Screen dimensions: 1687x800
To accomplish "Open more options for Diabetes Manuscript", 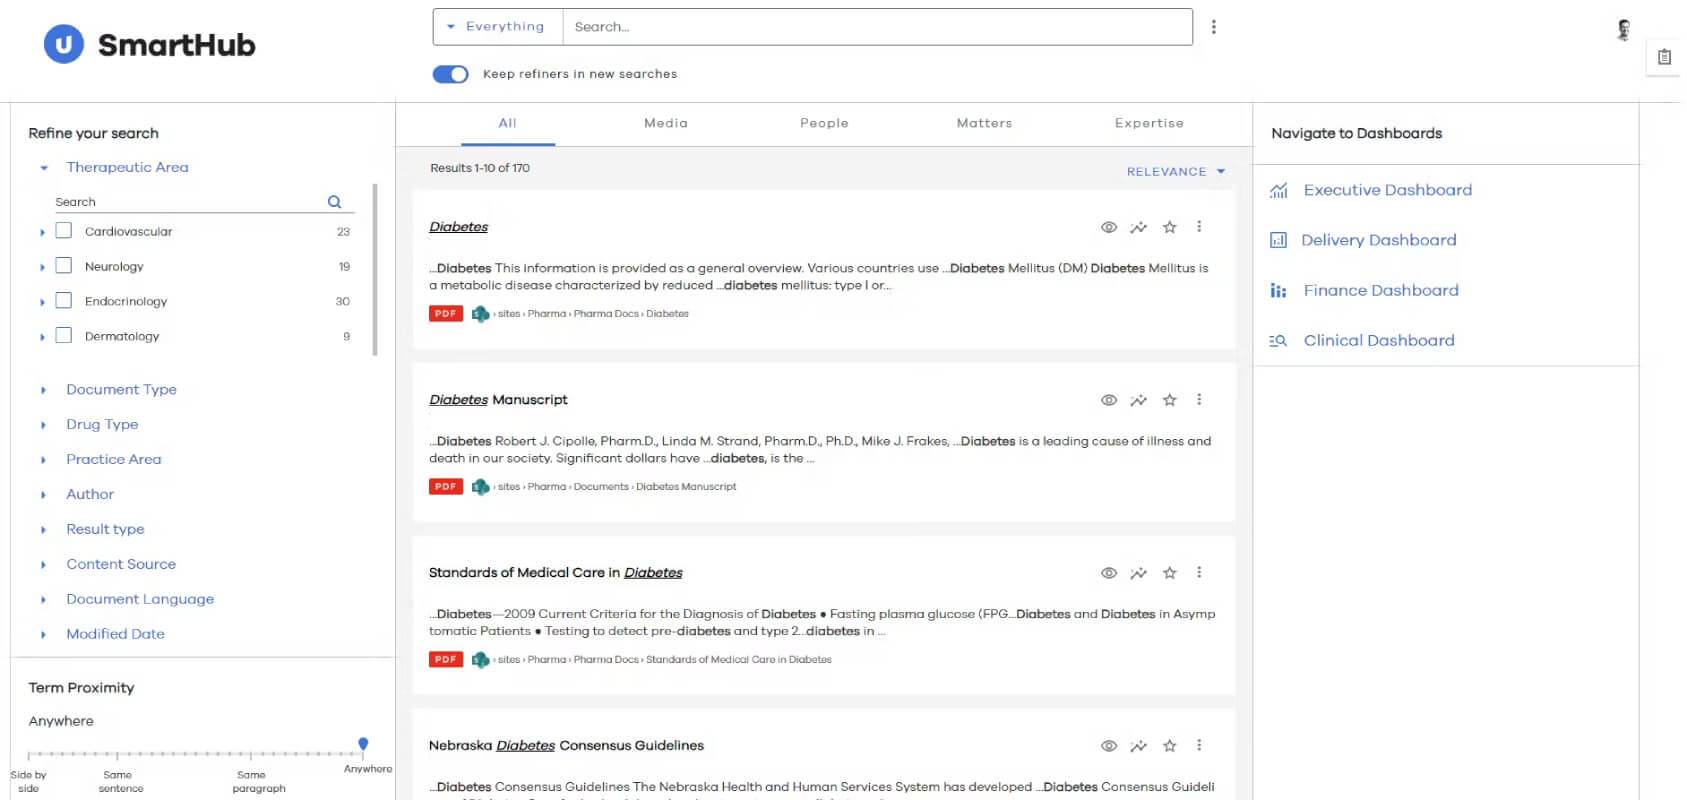I will click(x=1199, y=400).
